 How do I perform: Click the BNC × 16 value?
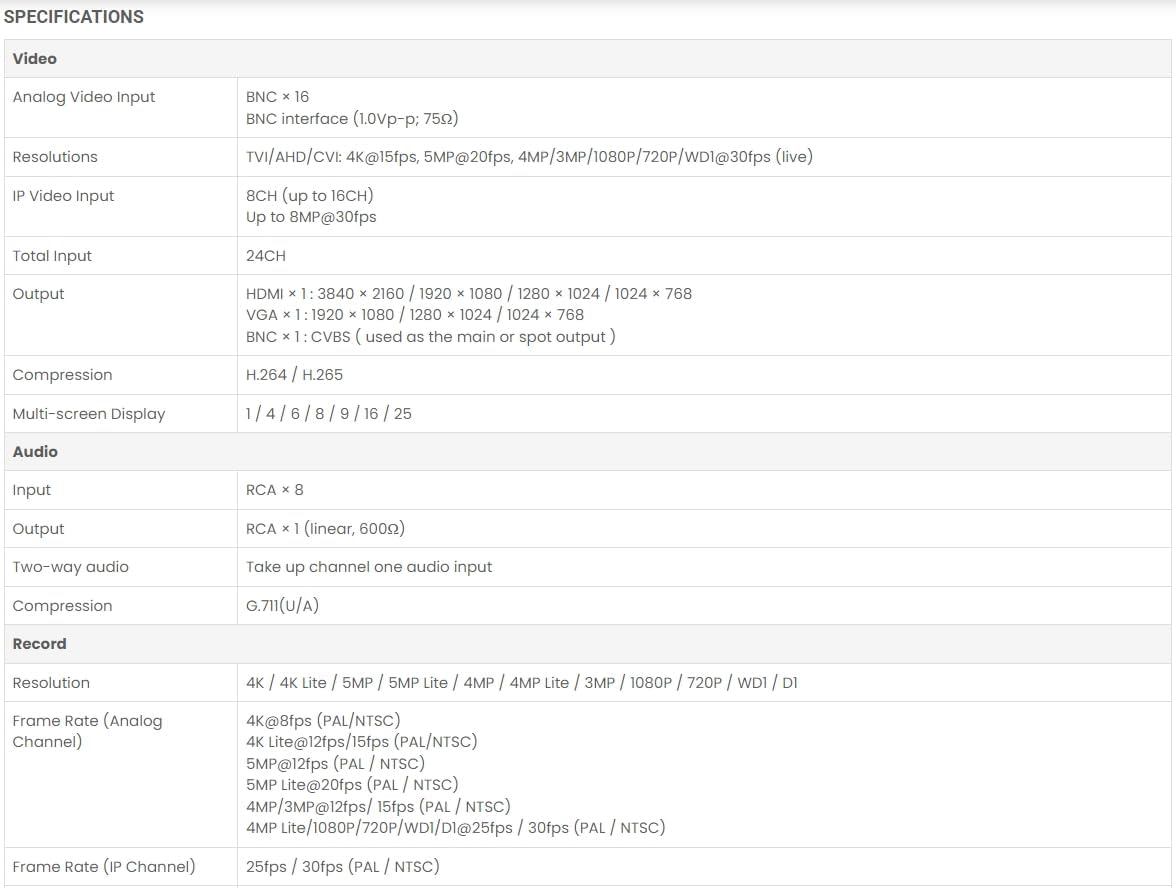[278, 97]
